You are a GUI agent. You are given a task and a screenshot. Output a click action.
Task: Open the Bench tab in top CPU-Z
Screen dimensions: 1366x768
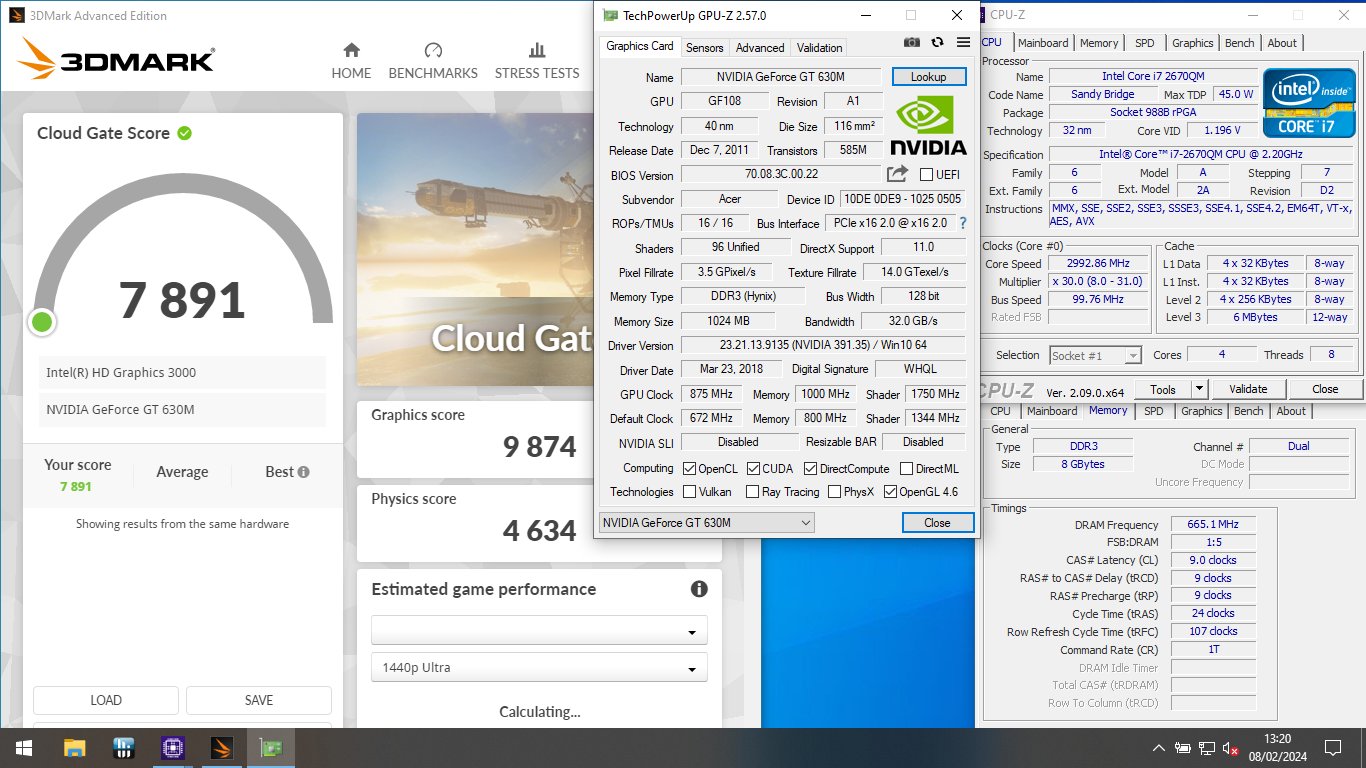click(x=1239, y=43)
